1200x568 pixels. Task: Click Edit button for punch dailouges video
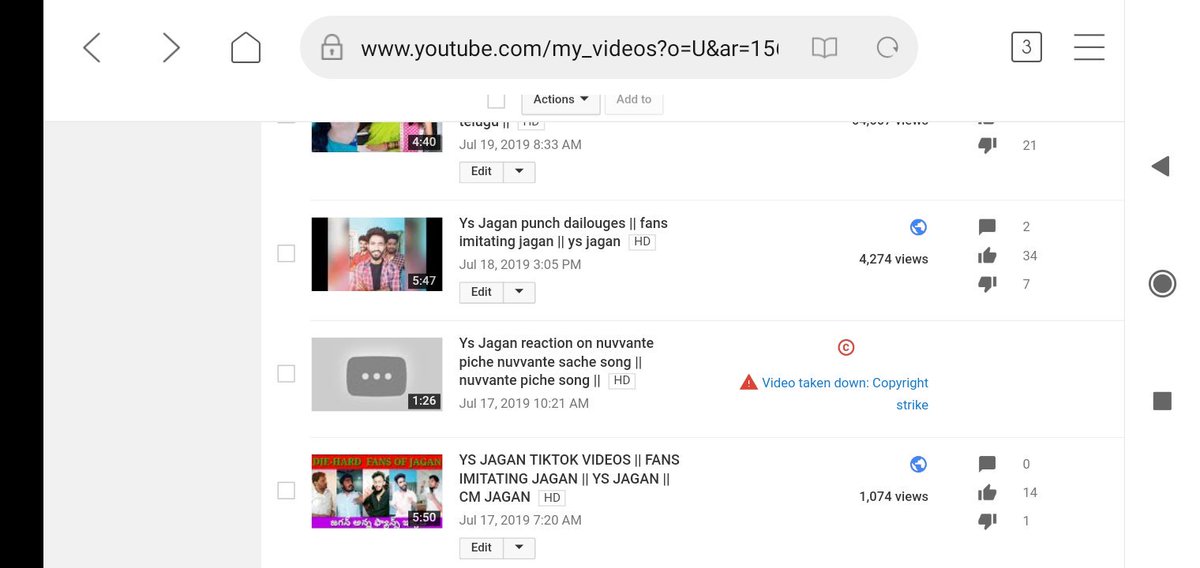(x=481, y=292)
